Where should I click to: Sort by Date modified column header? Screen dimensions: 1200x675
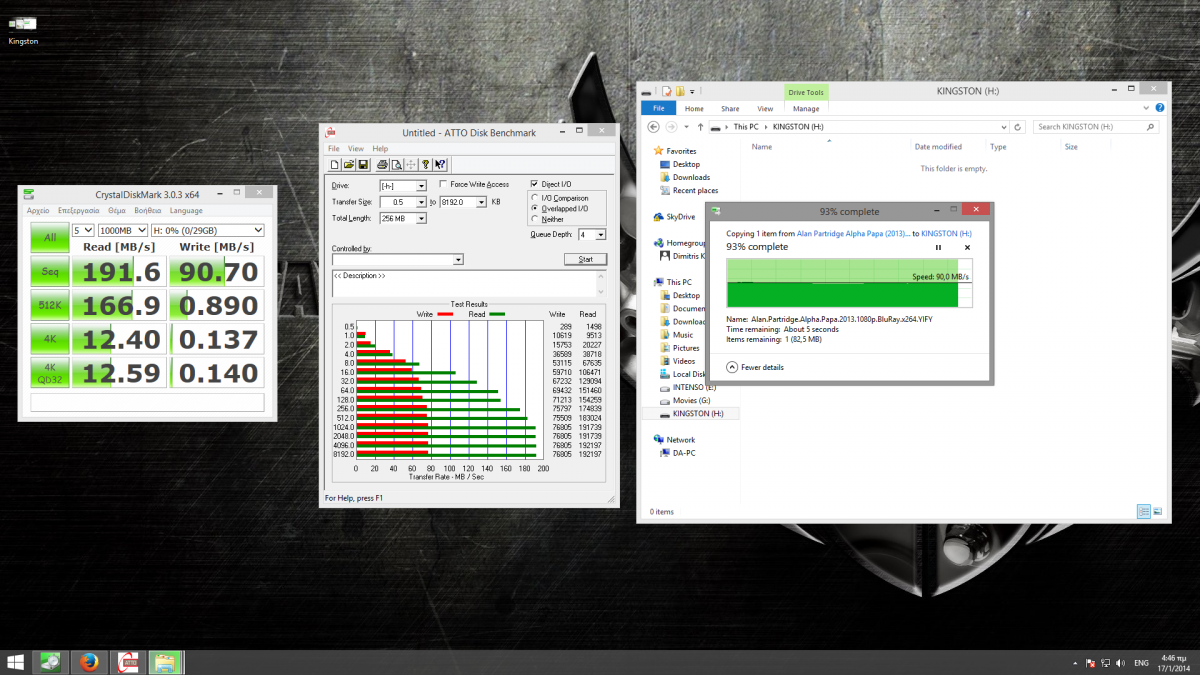[x=937, y=146]
